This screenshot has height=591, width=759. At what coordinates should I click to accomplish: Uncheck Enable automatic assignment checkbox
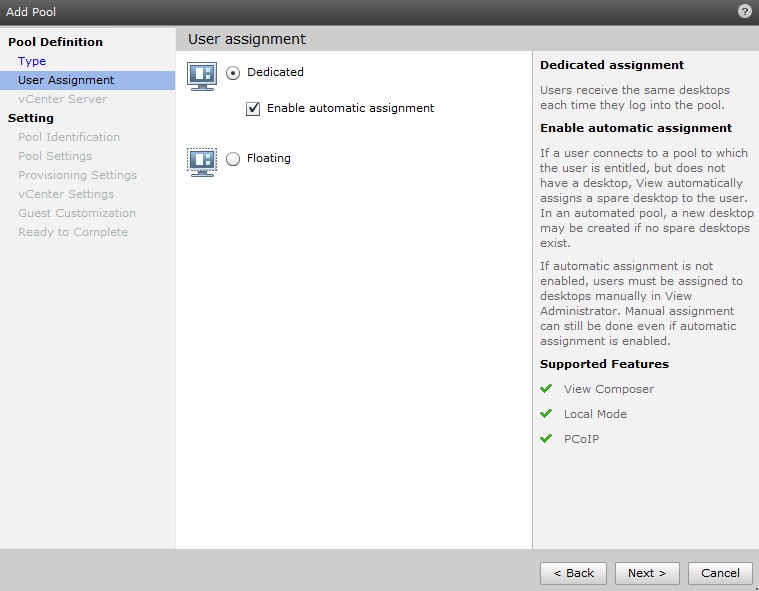(x=253, y=109)
